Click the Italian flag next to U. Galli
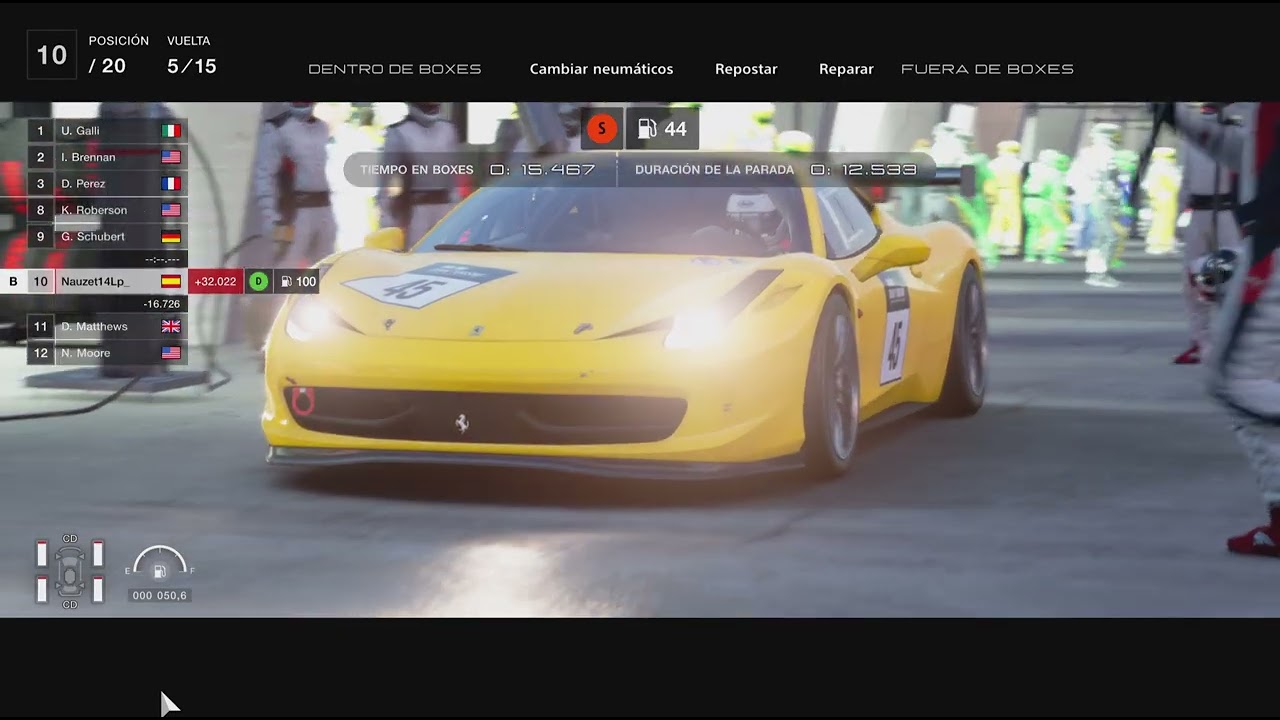 pyautogui.click(x=171, y=131)
